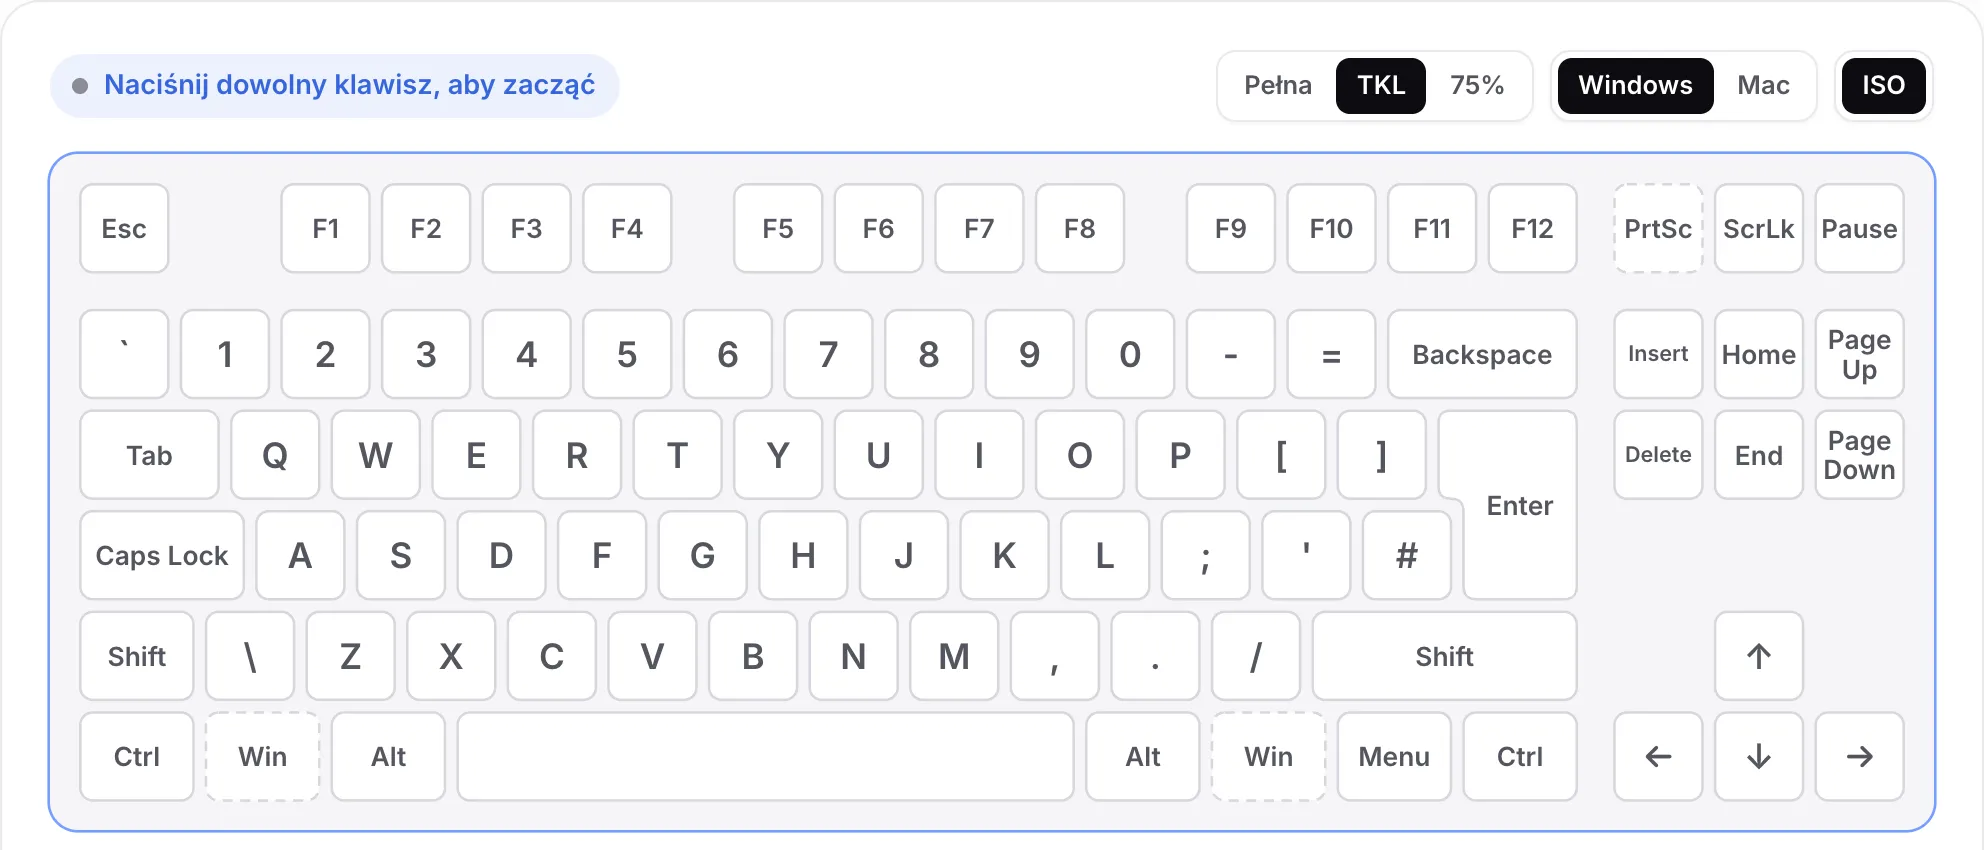Image resolution: width=1984 pixels, height=850 pixels.
Task: Click the space bar key
Action: point(765,756)
